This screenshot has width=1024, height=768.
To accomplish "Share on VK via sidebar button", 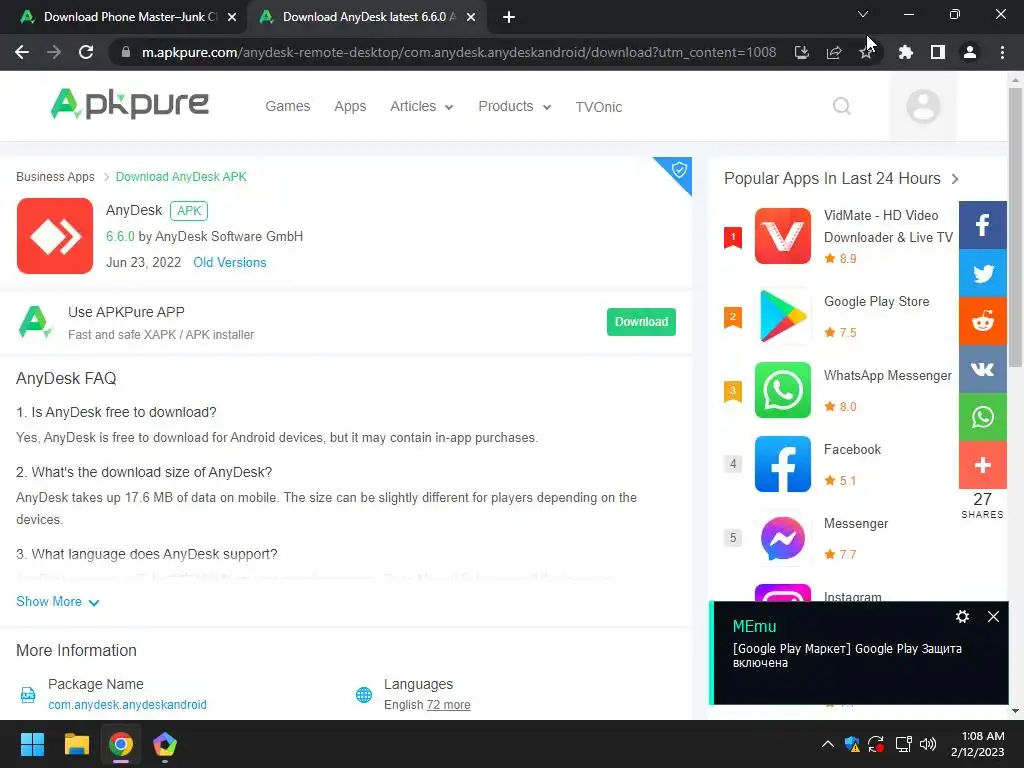I will (x=982, y=369).
